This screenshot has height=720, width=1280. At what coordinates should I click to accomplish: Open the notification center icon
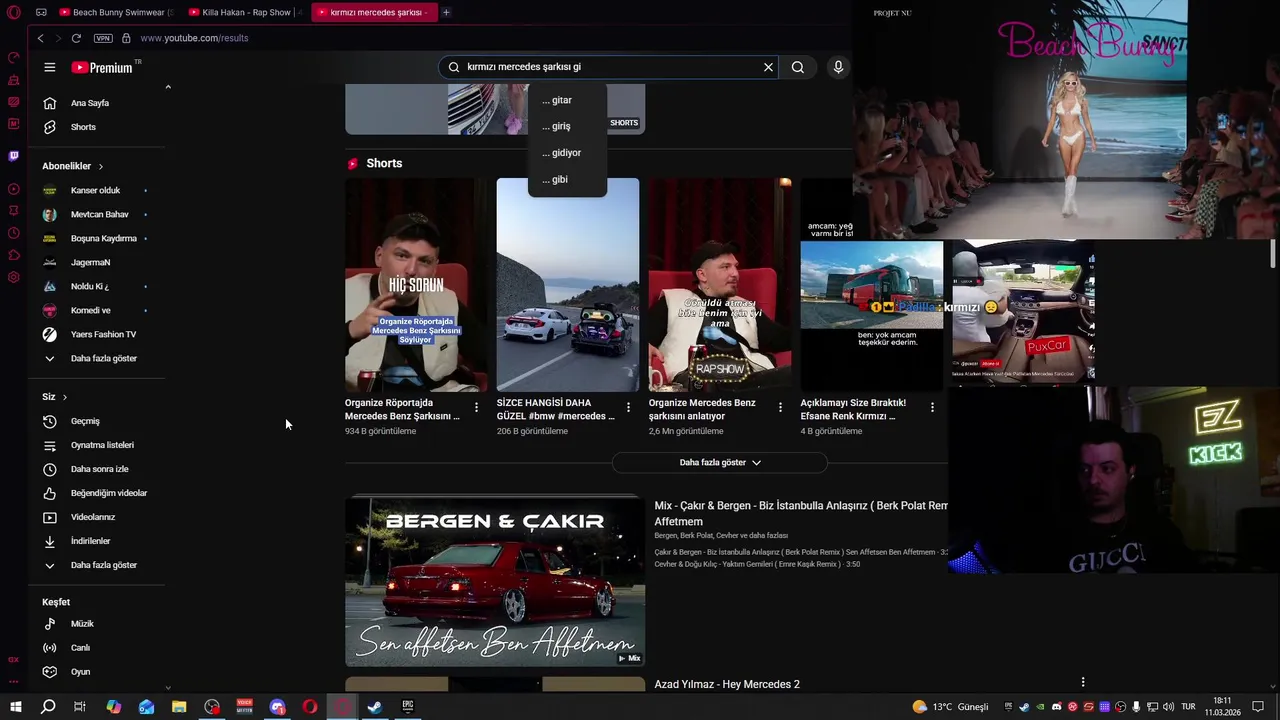coord(1258,707)
